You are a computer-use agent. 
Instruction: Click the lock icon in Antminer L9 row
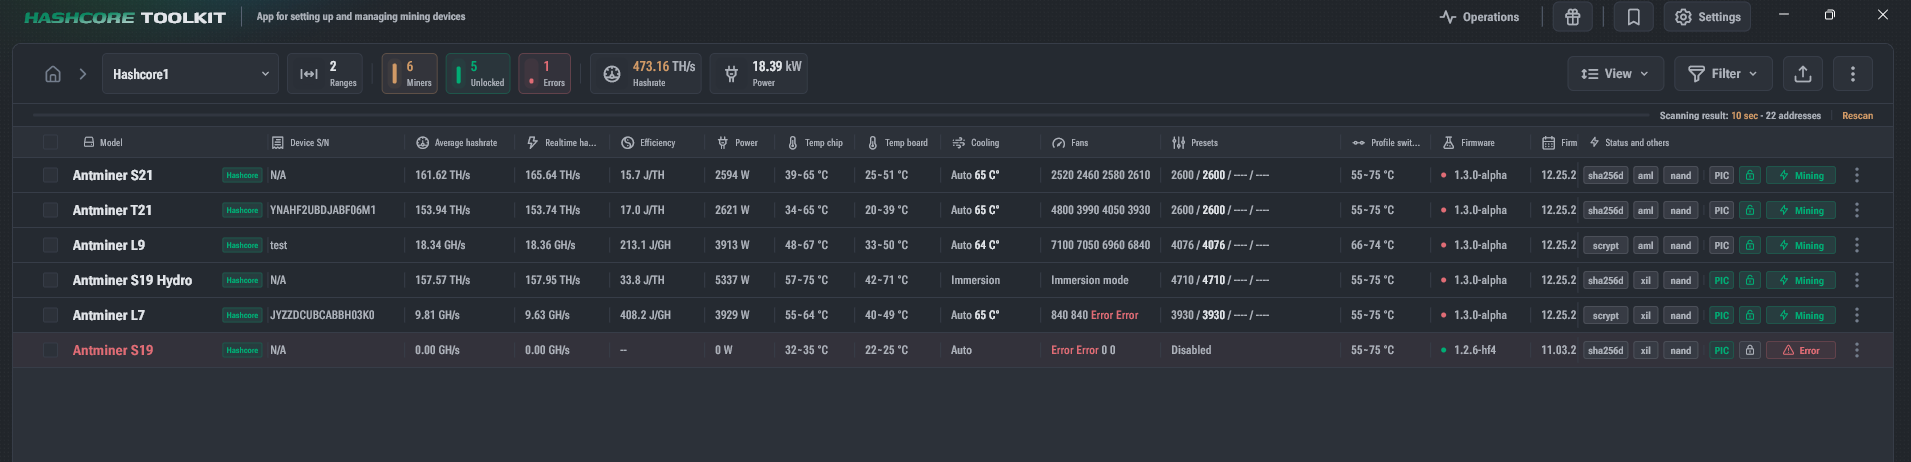(x=1750, y=245)
